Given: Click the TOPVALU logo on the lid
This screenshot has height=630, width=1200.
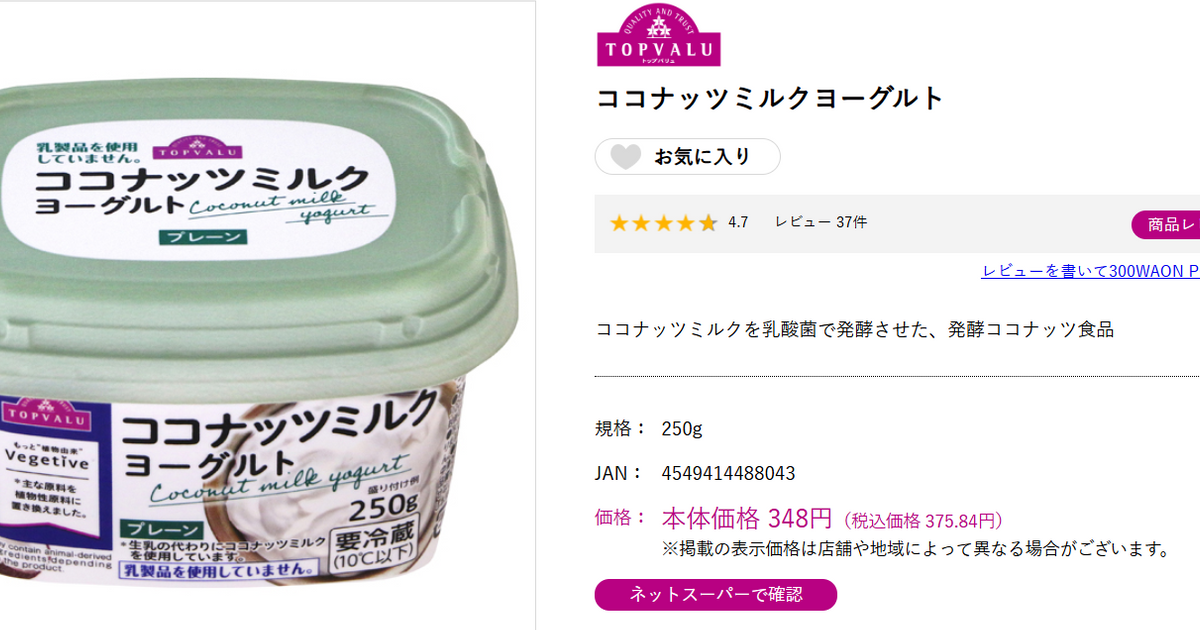Looking at the screenshot, I should click(x=180, y=151).
